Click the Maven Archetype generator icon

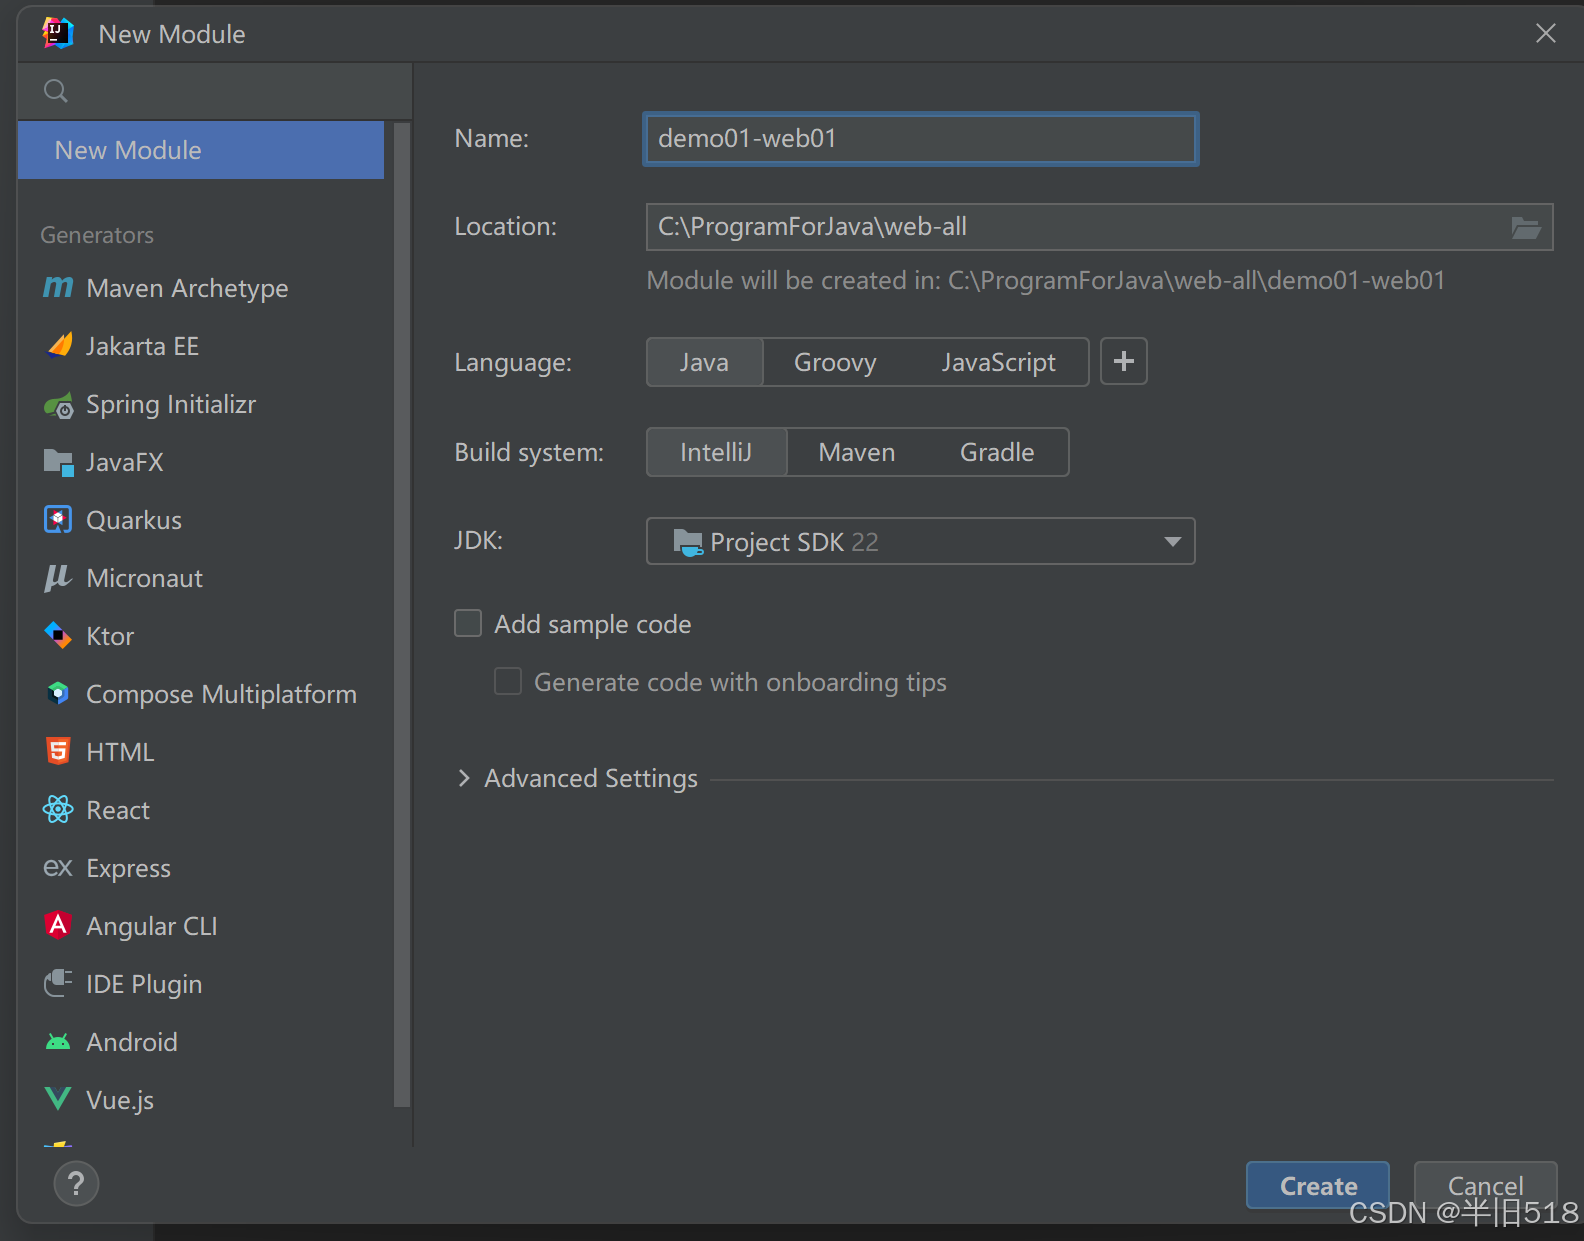pos(58,288)
